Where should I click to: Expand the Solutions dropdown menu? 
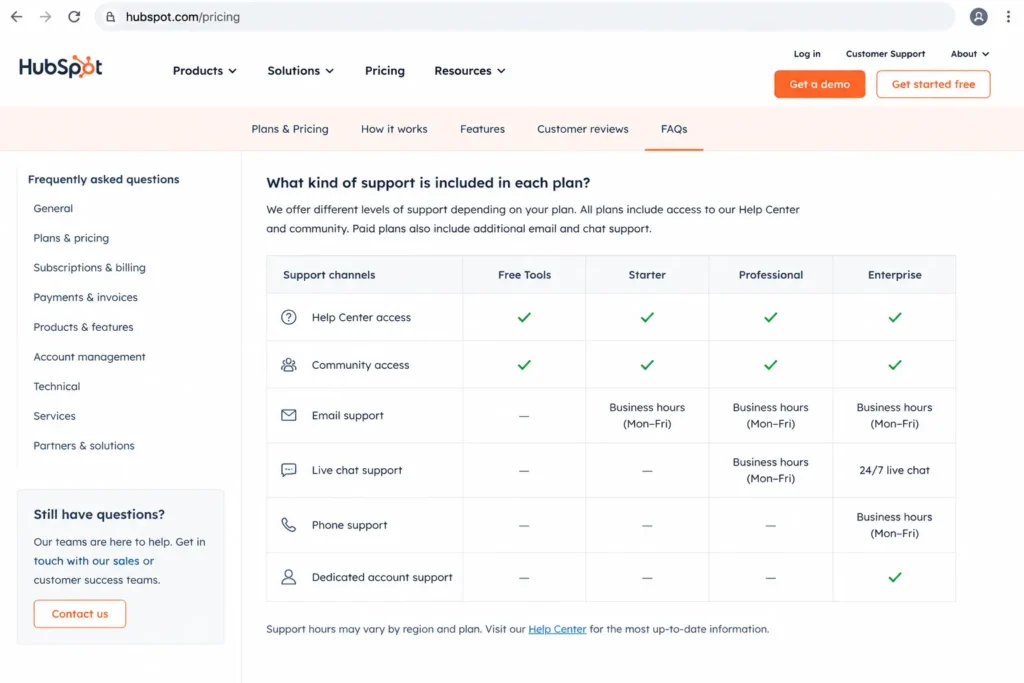[x=300, y=71]
